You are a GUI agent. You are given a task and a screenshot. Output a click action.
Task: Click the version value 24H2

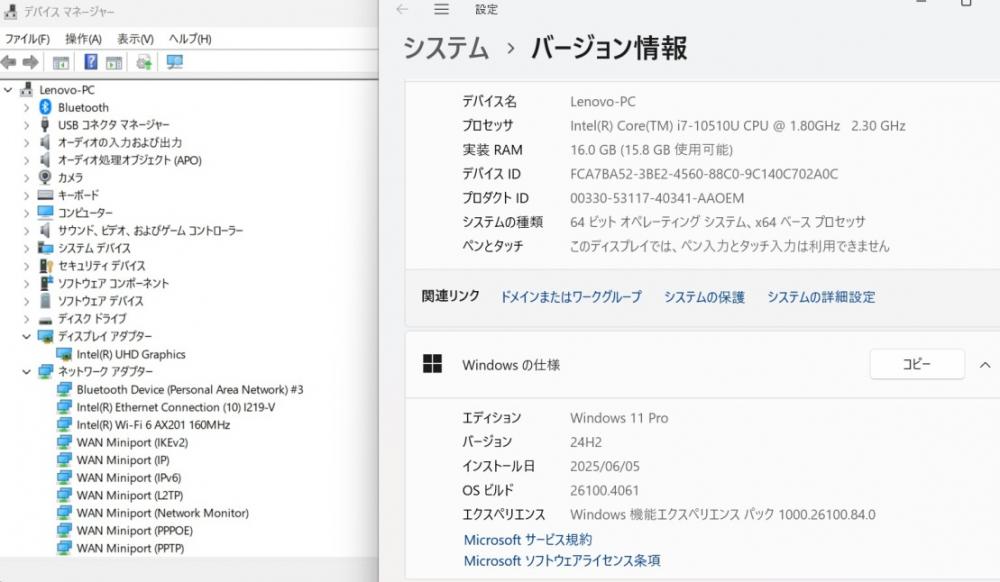[586, 442]
